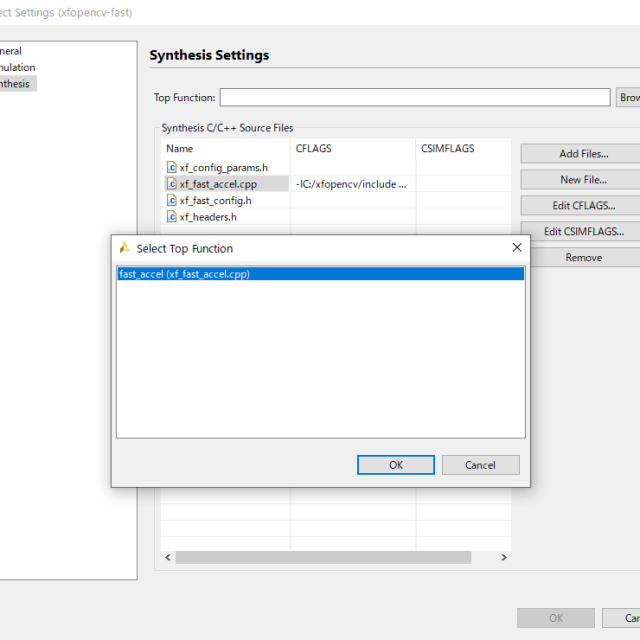Click the CFLAGS column header

[313, 148]
